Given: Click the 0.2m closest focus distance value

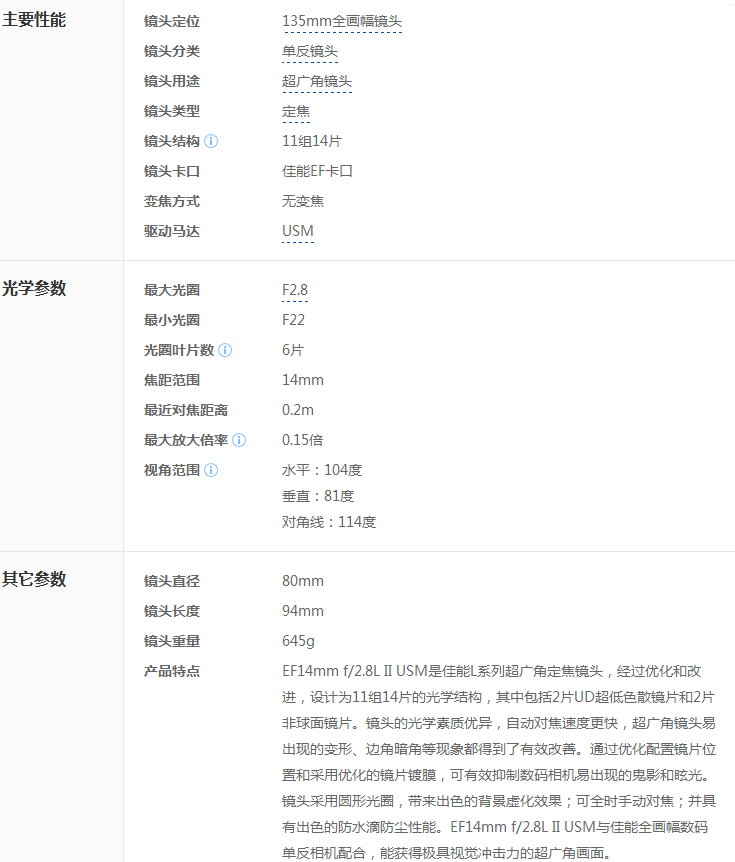Looking at the screenshot, I should pyautogui.click(x=298, y=410).
